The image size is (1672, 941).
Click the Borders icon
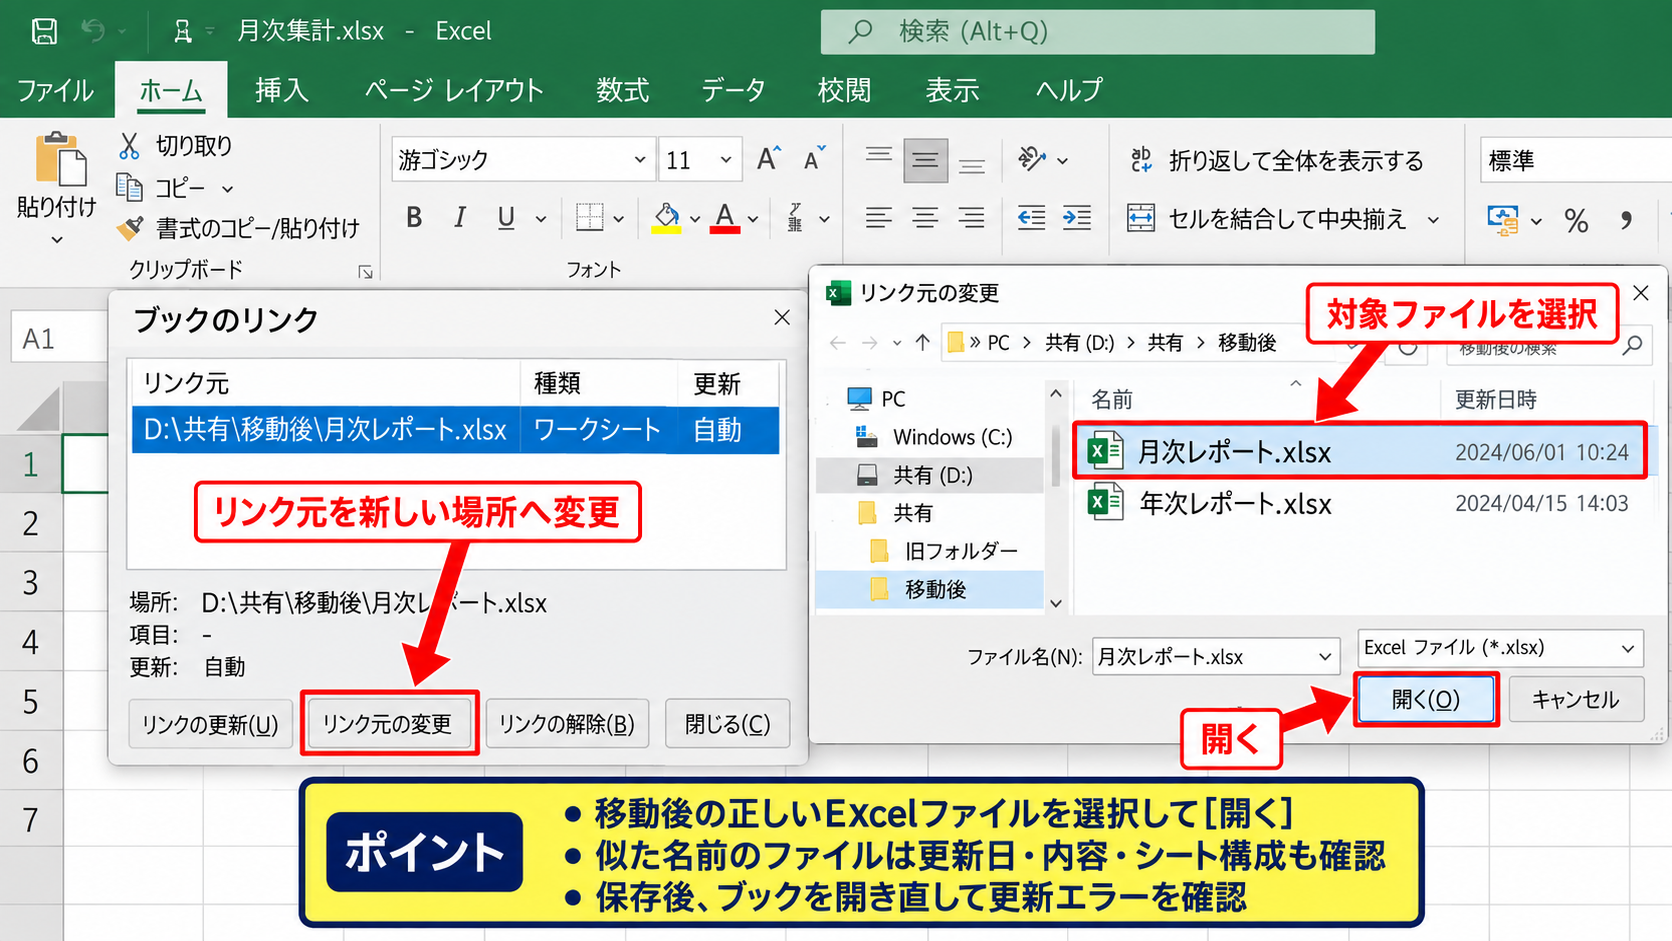tap(589, 217)
